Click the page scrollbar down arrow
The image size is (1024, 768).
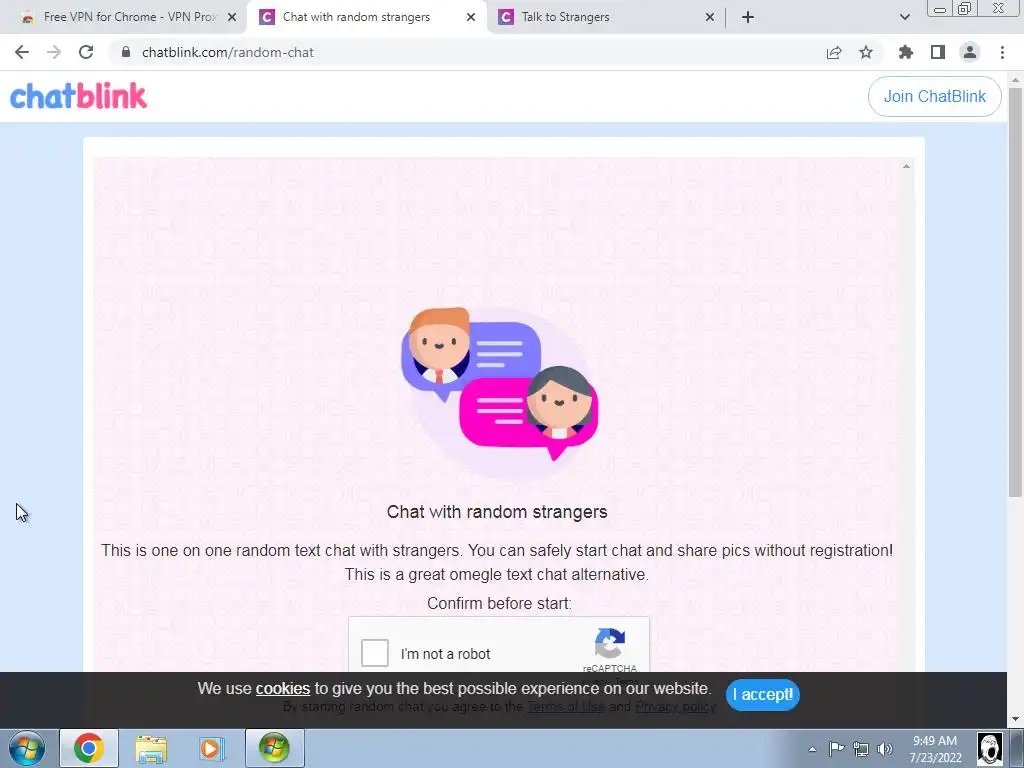[1015, 719]
